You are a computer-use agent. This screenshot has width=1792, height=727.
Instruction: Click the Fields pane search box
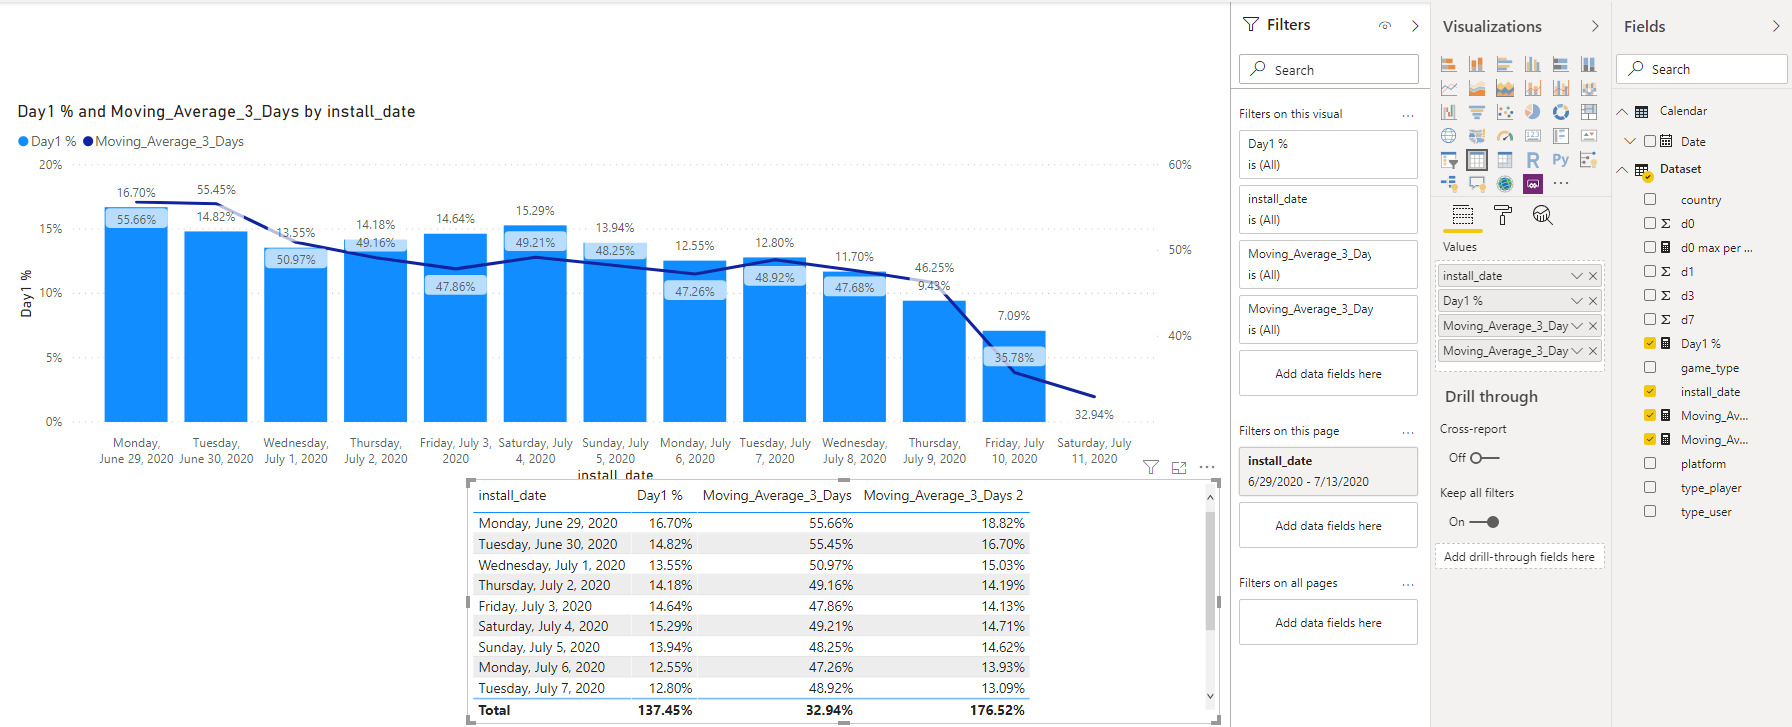coord(1701,69)
